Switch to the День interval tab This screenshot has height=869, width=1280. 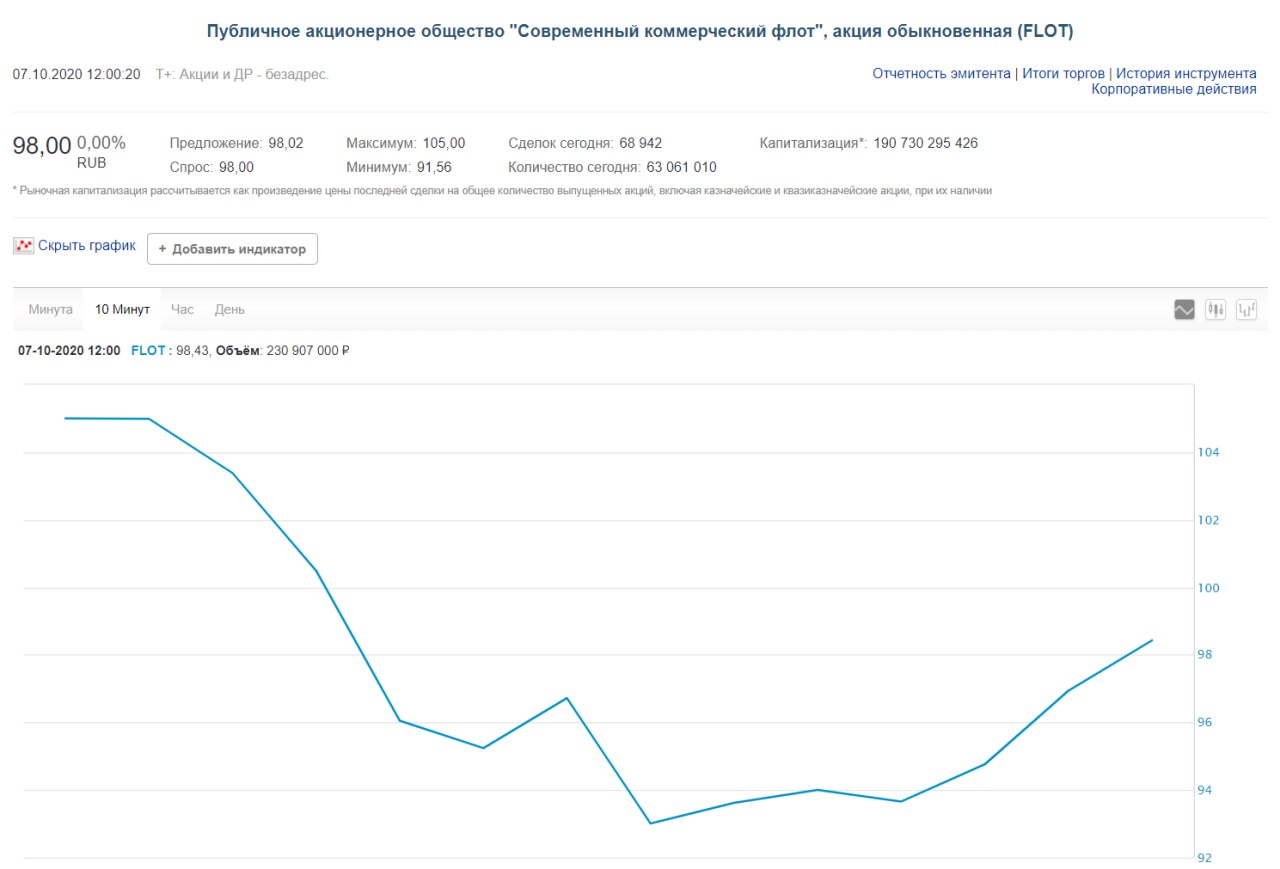[x=229, y=310]
